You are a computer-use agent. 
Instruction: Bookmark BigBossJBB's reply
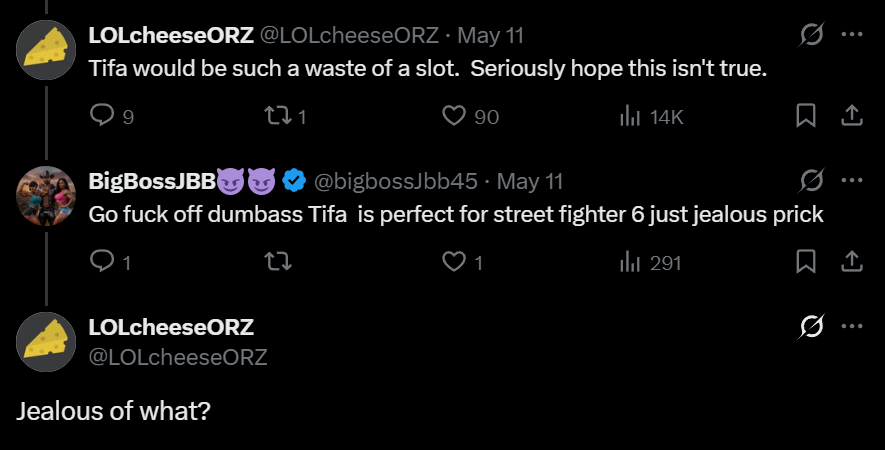coord(805,261)
